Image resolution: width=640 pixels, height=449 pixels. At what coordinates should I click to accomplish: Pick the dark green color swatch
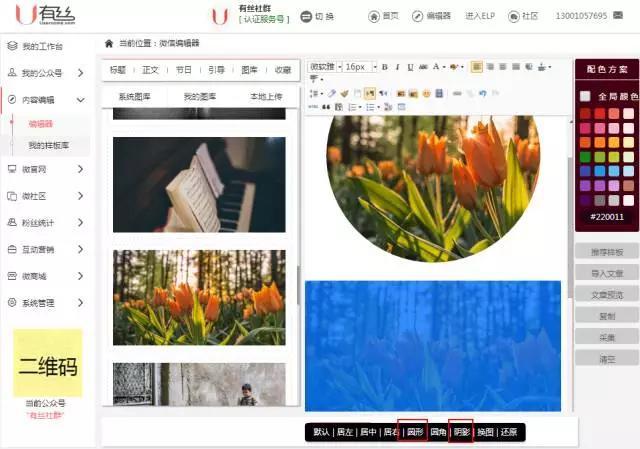click(x=585, y=157)
